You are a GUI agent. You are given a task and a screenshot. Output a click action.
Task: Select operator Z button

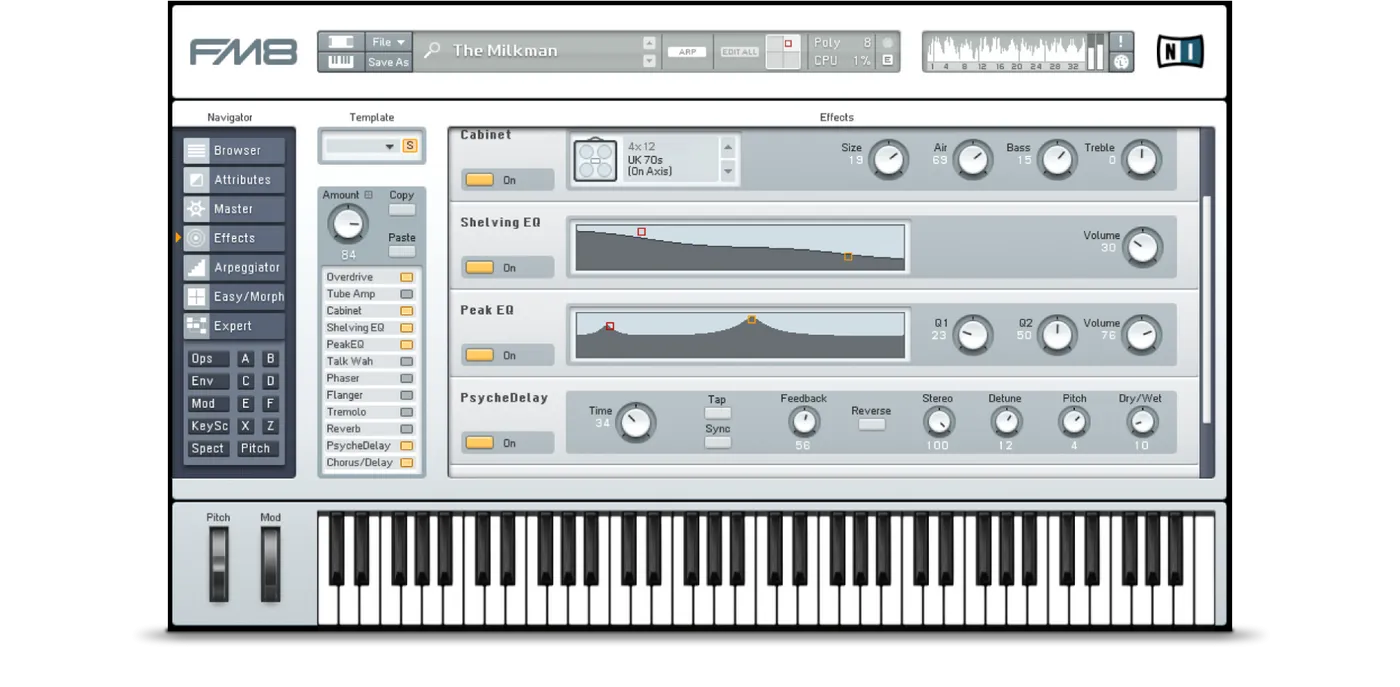coord(270,426)
